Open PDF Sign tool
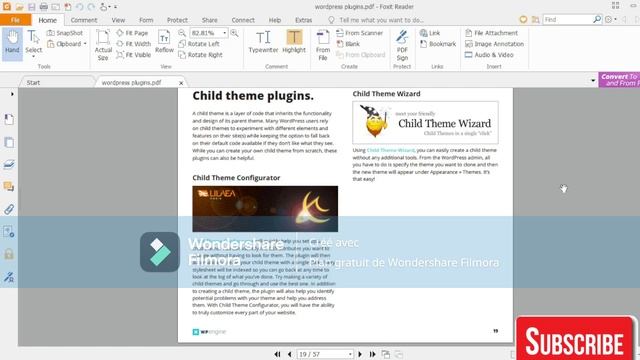Image resolution: width=640 pixels, height=360 pixels. tap(402, 45)
